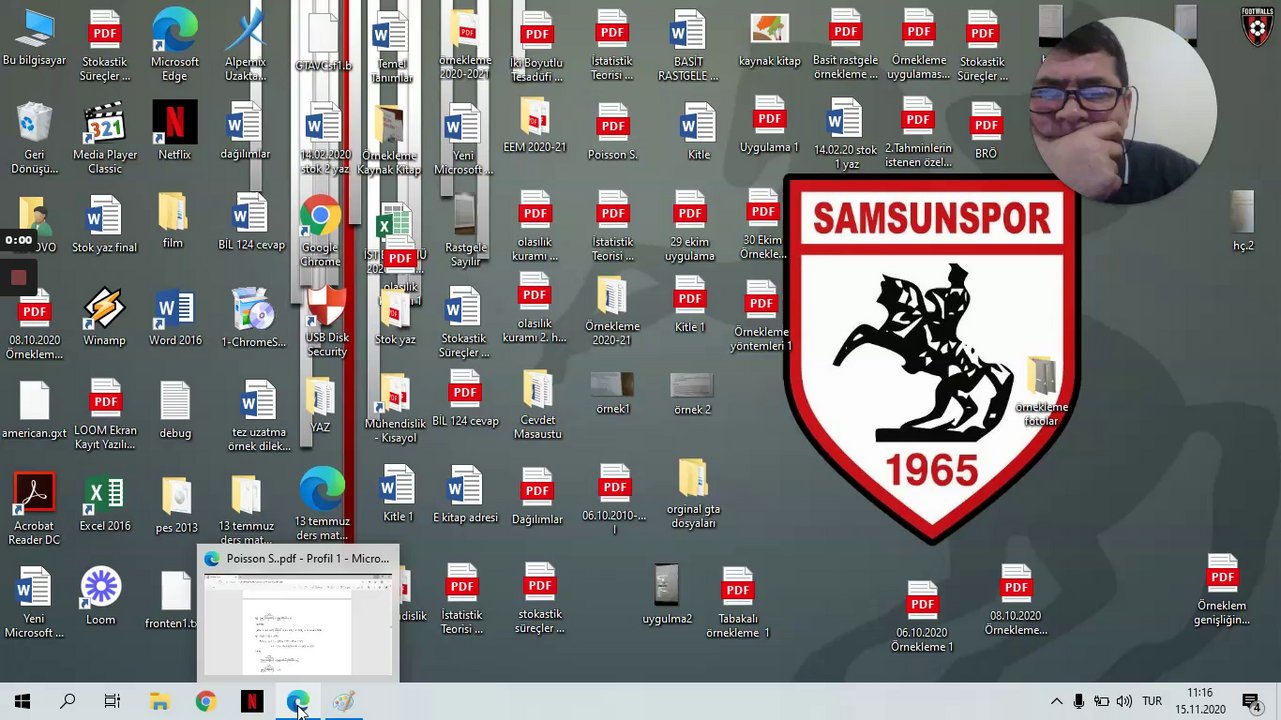1281x720 pixels.
Task: Select the Tabakalı örnekleme 1 PDF
Action: coord(737,603)
